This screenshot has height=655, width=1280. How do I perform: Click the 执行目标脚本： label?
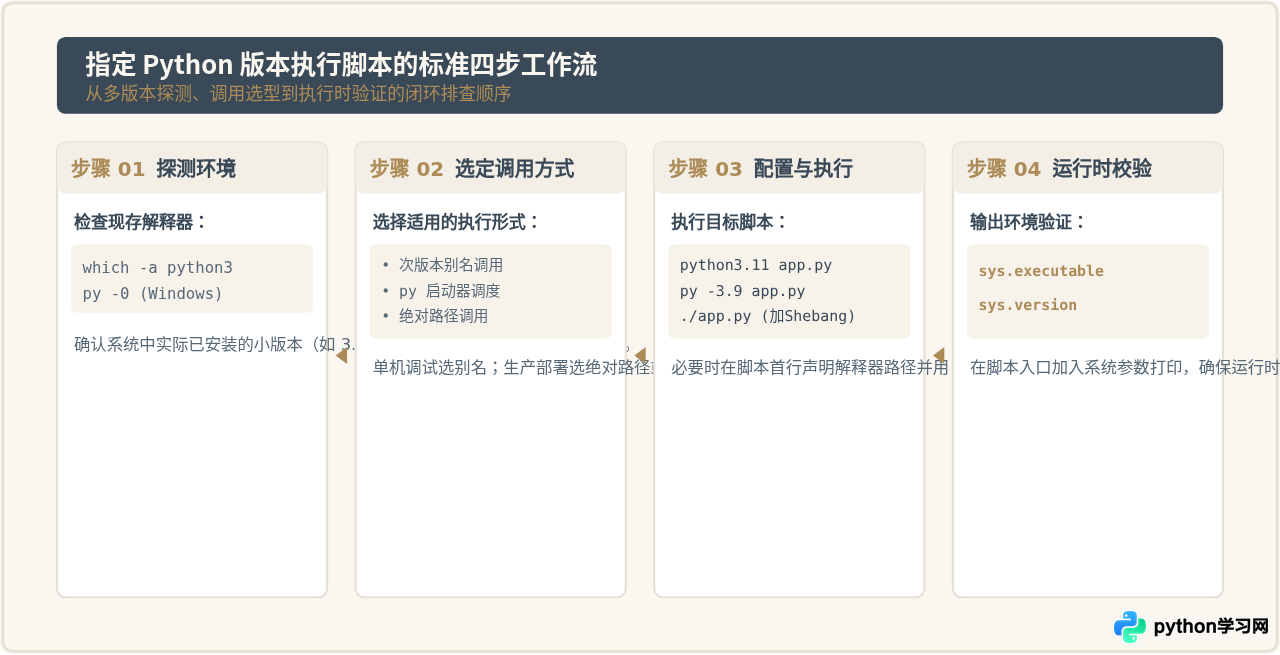coord(730,222)
